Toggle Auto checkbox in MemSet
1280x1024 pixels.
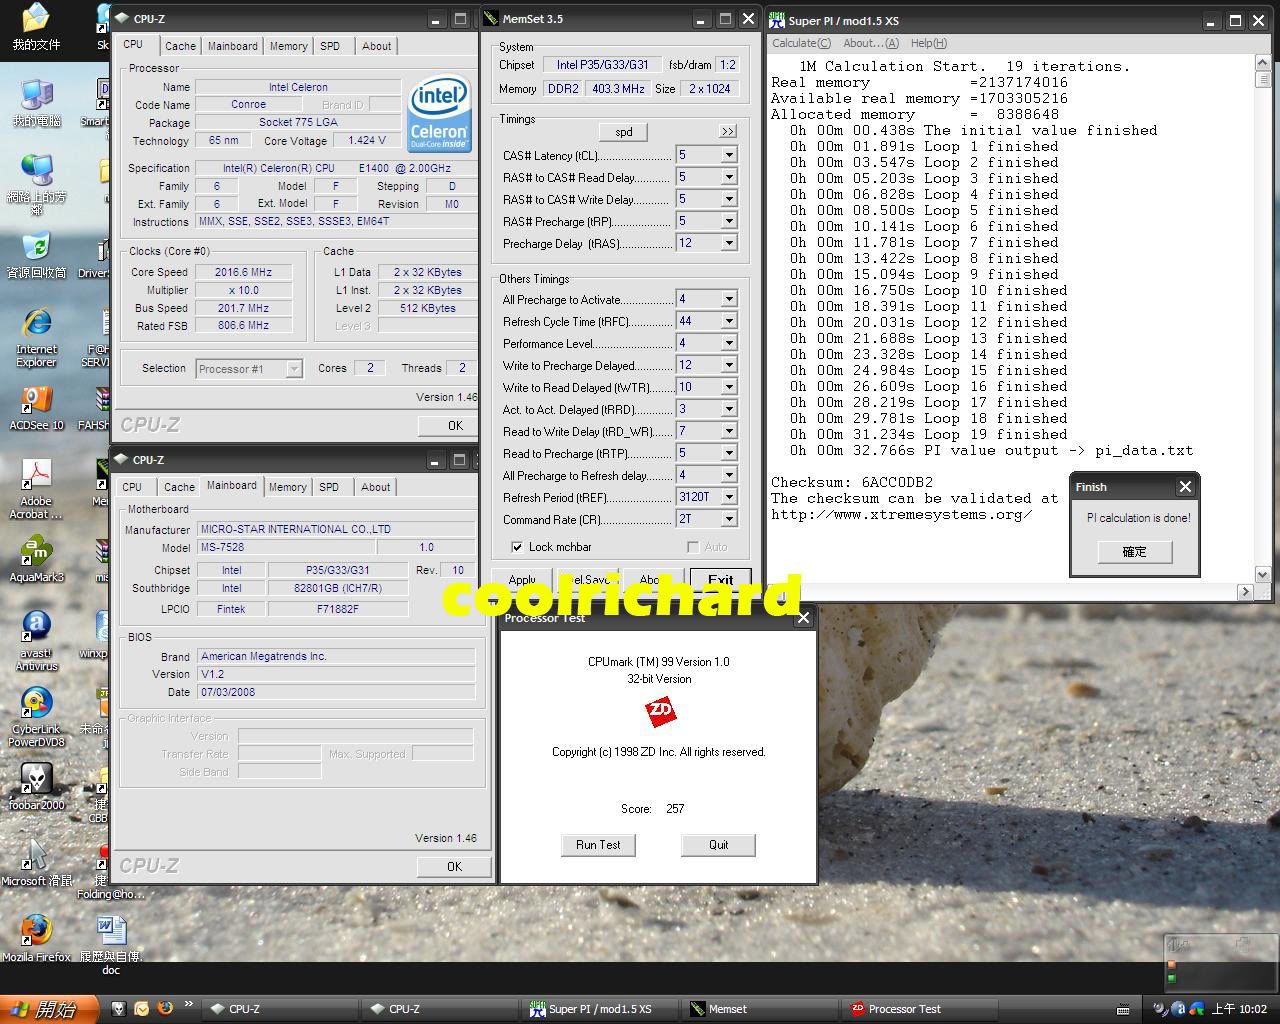click(692, 547)
